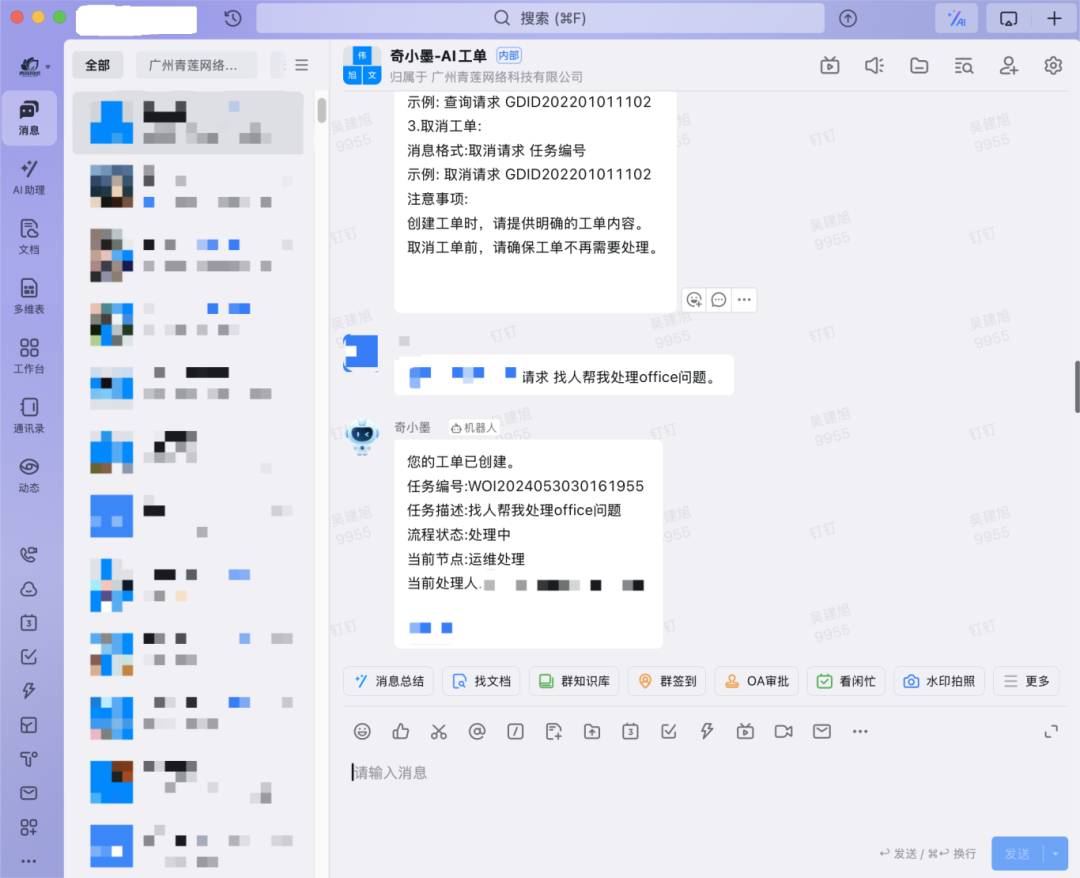Click the slash command icon
The image size is (1080, 878).
515,731
